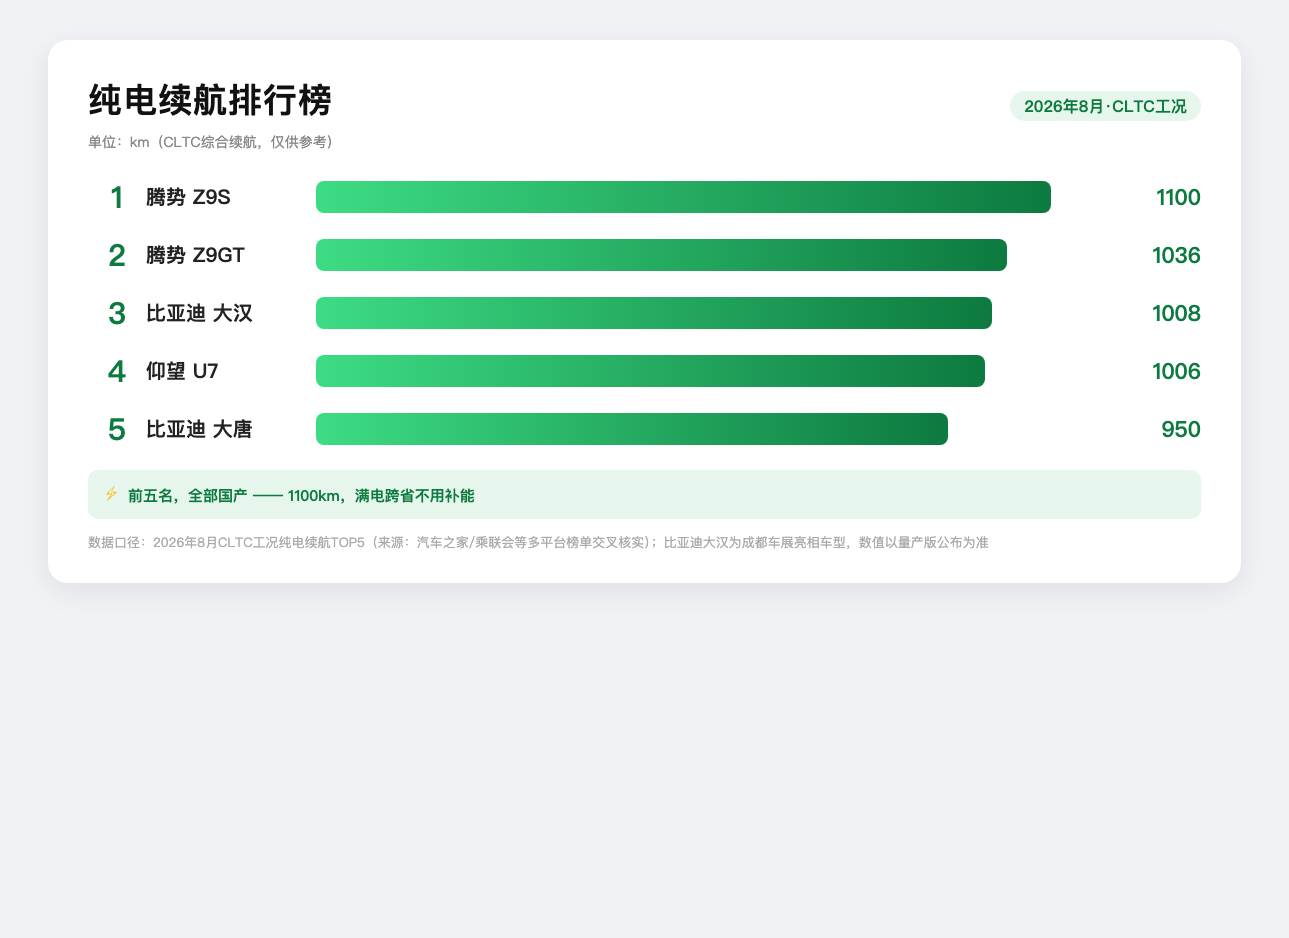The image size is (1289, 938).
Task: Click the 数据口径 footnote text
Action: point(538,542)
